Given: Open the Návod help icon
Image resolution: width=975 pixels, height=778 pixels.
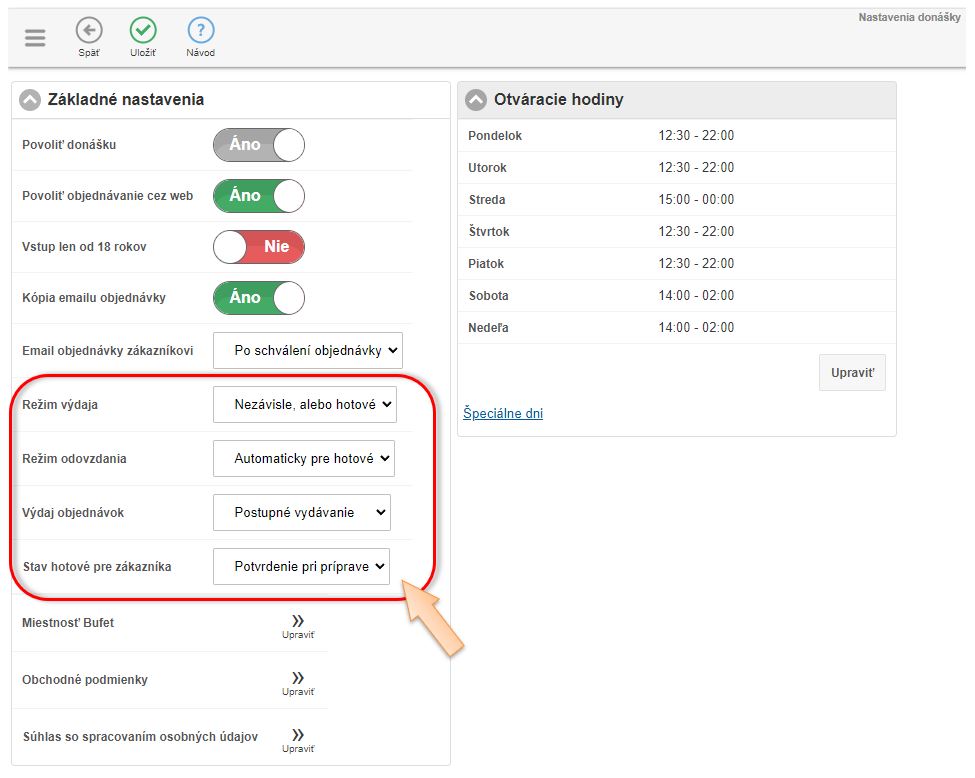Looking at the screenshot, I should tap(201, 31).
